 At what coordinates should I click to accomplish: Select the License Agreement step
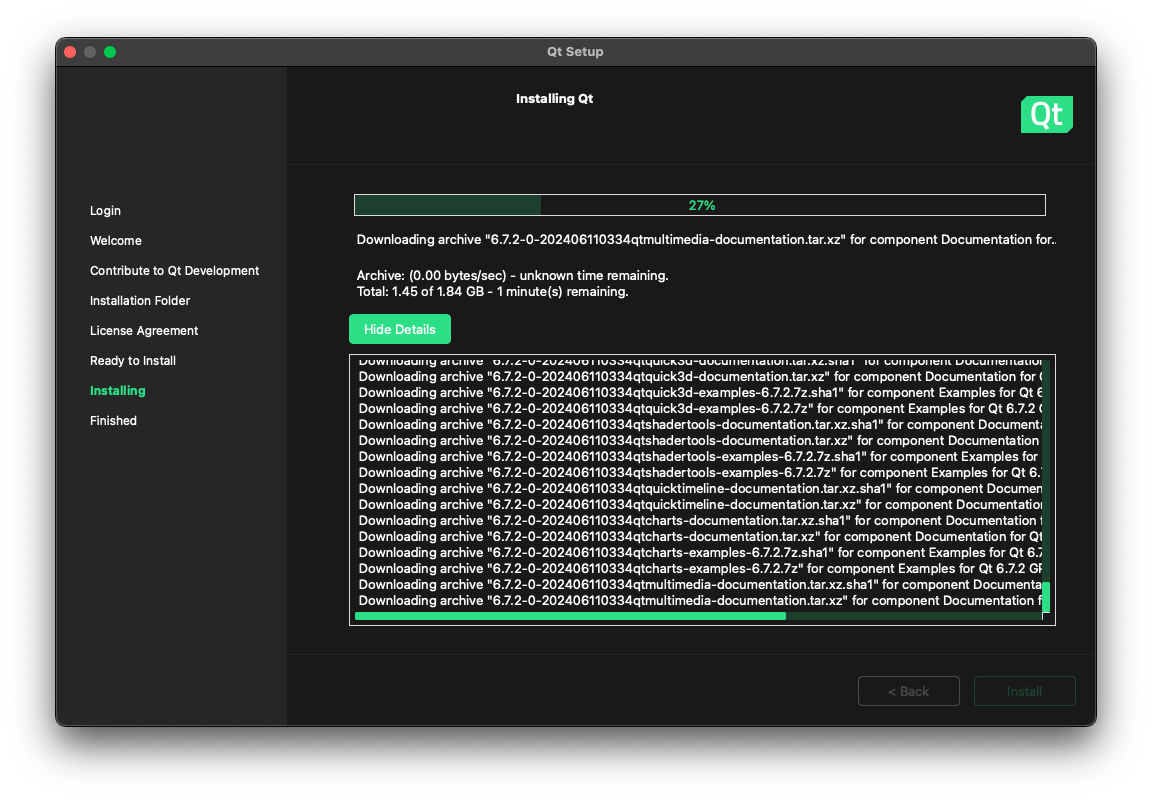coord(144,331)
